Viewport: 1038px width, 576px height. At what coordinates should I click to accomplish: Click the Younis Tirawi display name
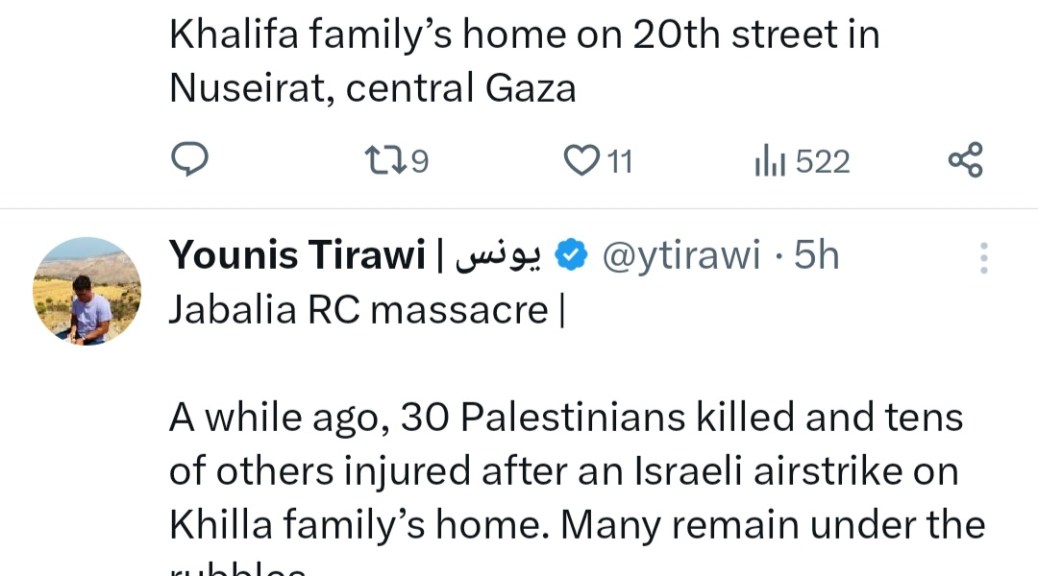tap(297, 257)
